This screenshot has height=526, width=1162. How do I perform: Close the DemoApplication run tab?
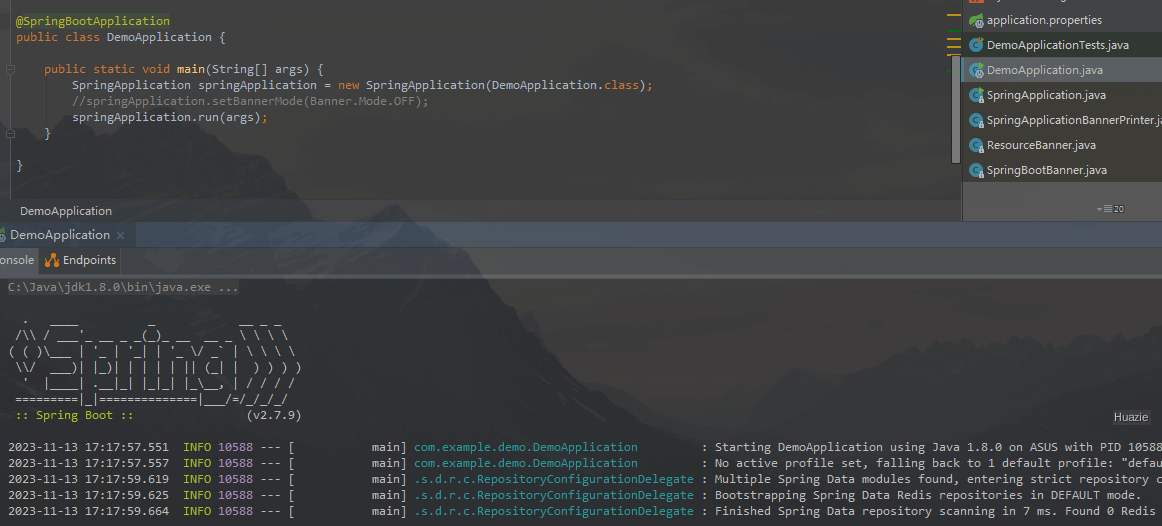click(121, 236)
